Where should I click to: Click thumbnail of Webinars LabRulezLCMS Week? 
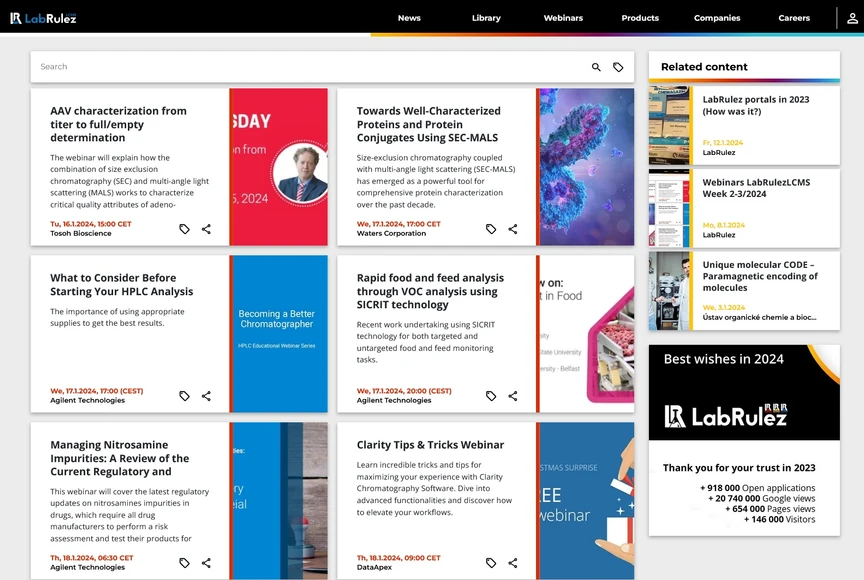[670, 208]
